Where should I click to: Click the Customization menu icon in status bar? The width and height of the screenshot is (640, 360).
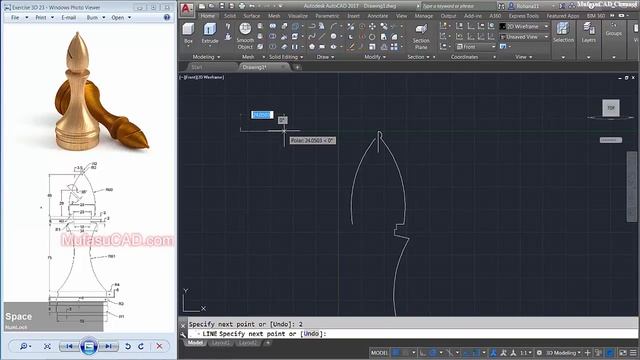pyautogui.click(x=633, y=353)
